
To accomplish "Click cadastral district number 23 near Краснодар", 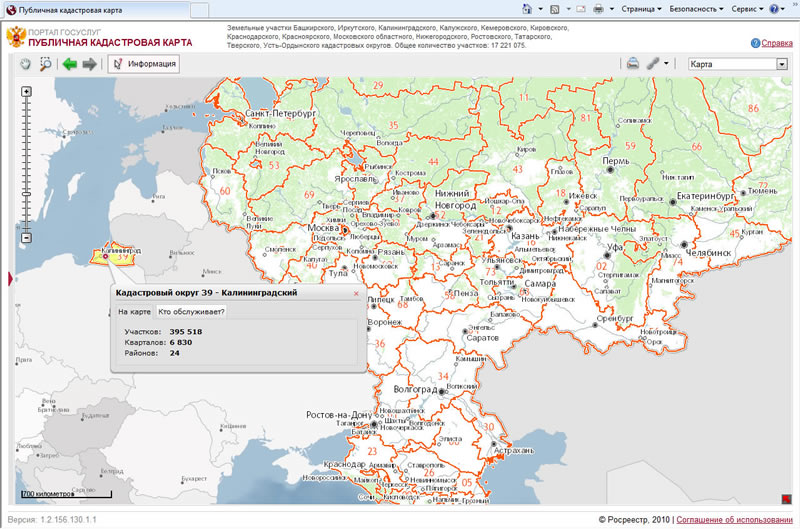I will coord(372,451).
